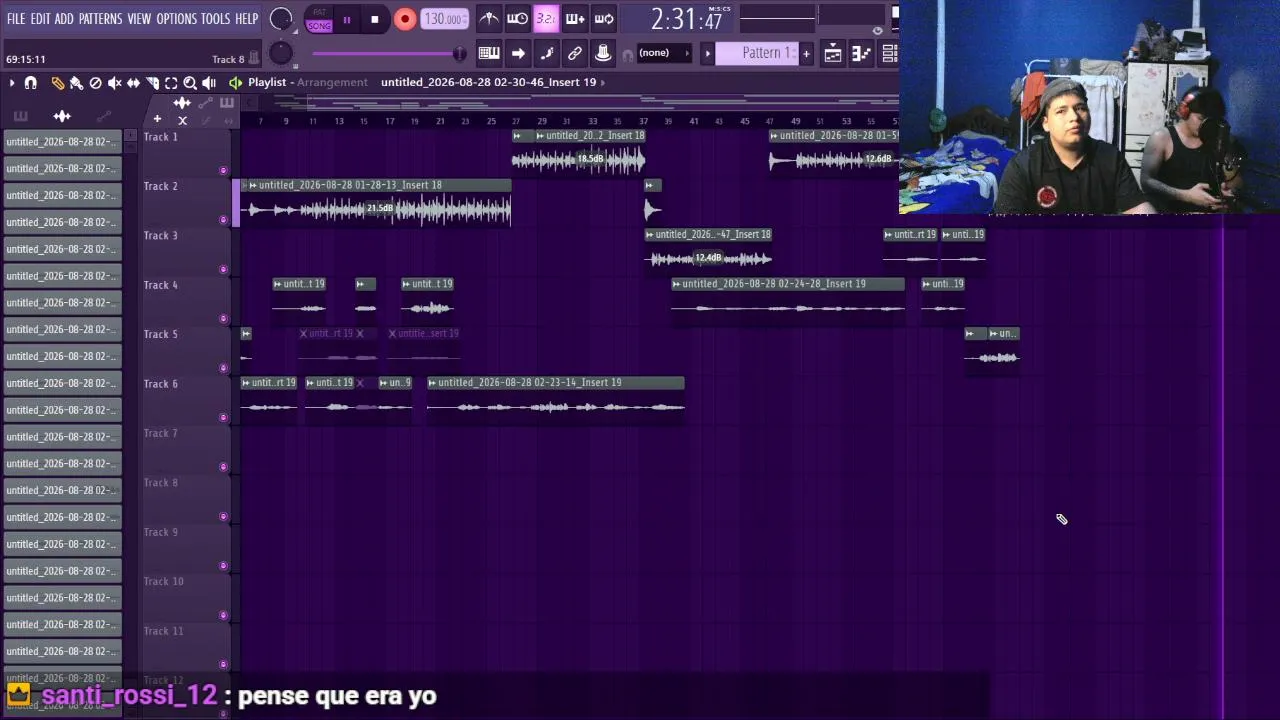Select the Draw pencil tool

(x=57, y=83)
